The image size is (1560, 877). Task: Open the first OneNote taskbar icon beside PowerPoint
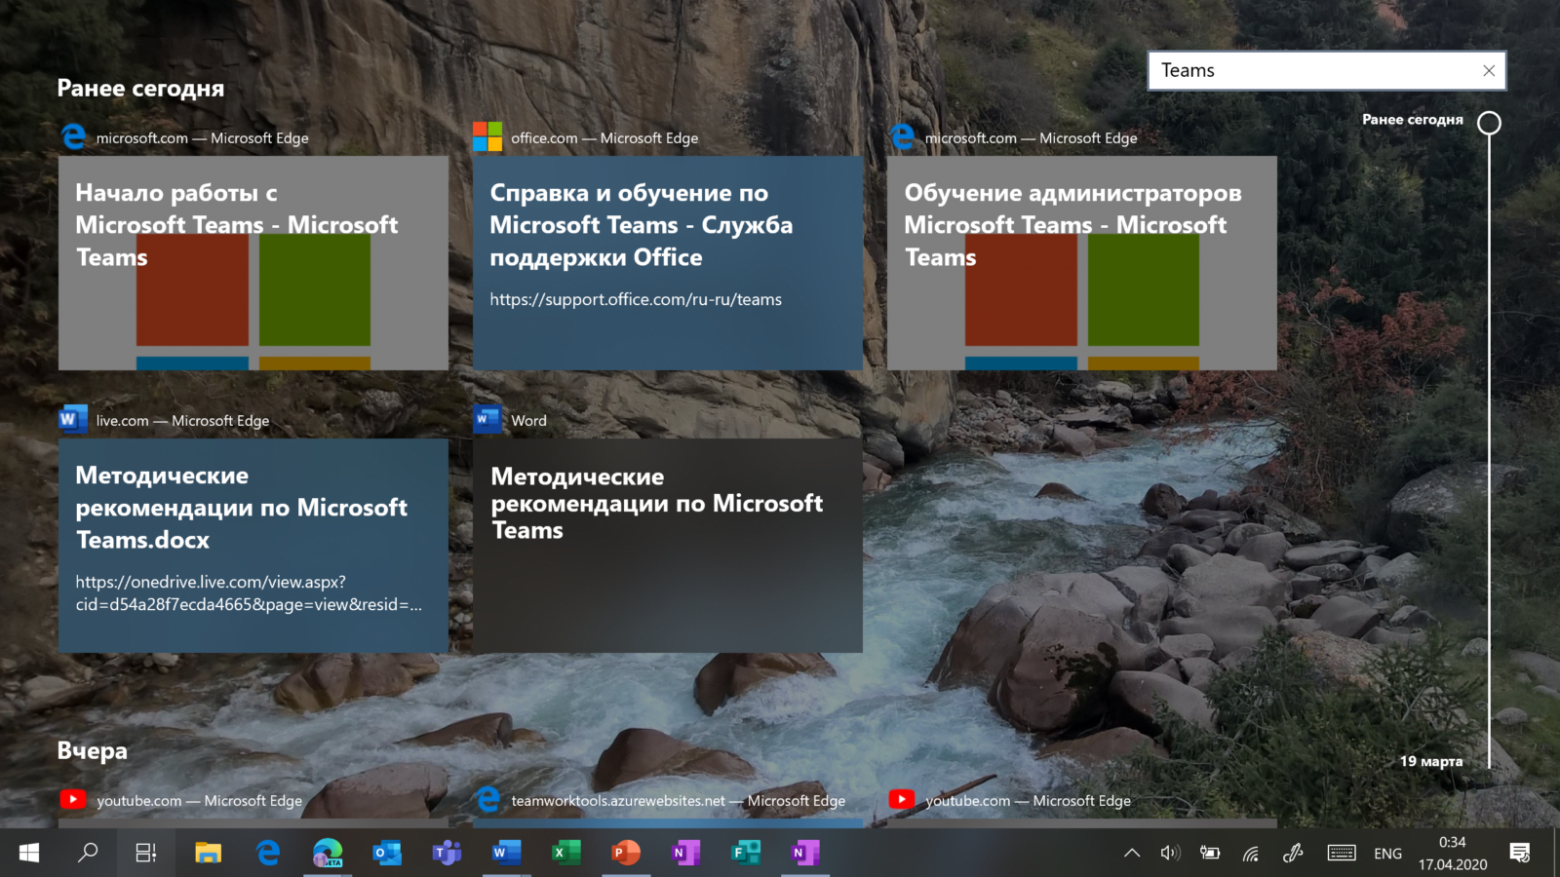[x=686, y=853]
